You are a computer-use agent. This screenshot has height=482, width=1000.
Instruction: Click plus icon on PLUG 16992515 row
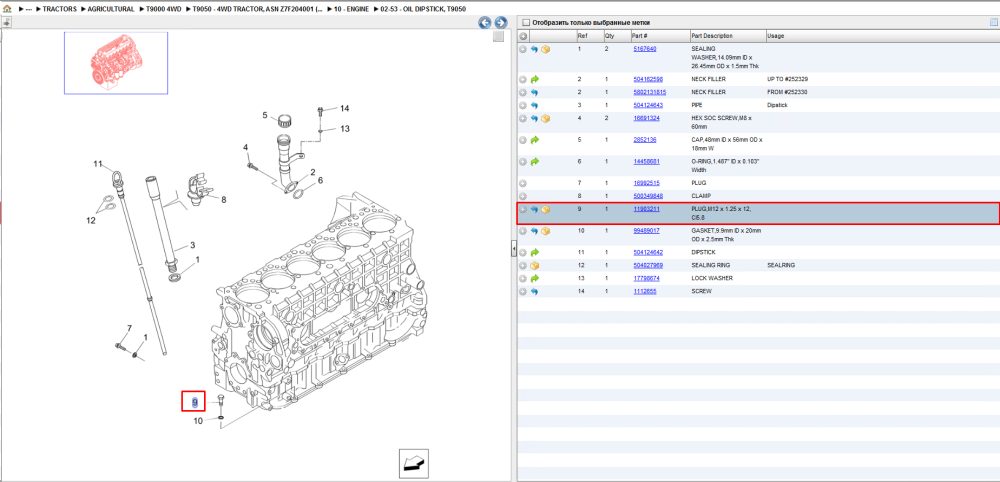pos(523,183)
